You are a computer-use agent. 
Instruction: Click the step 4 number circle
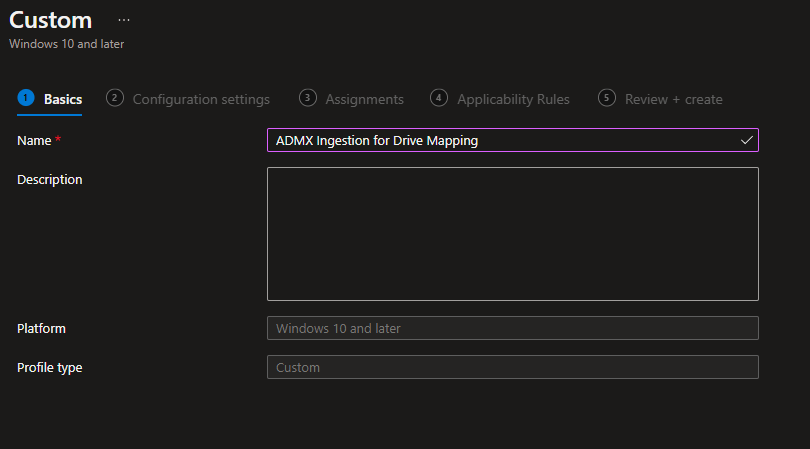coord(439,98)
